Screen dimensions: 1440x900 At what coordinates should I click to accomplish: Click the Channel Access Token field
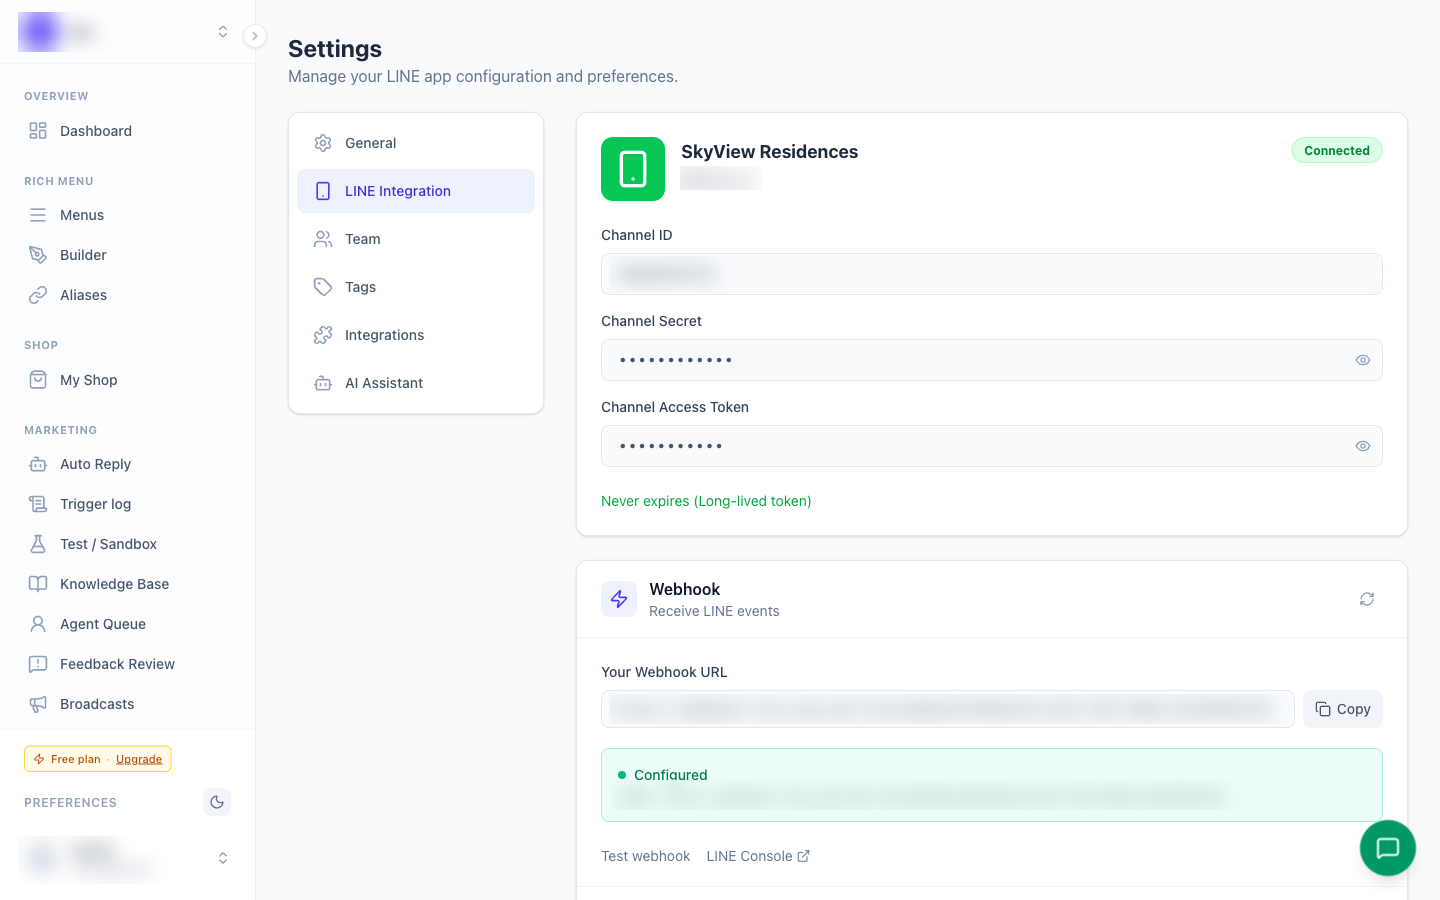coord(992,446)
